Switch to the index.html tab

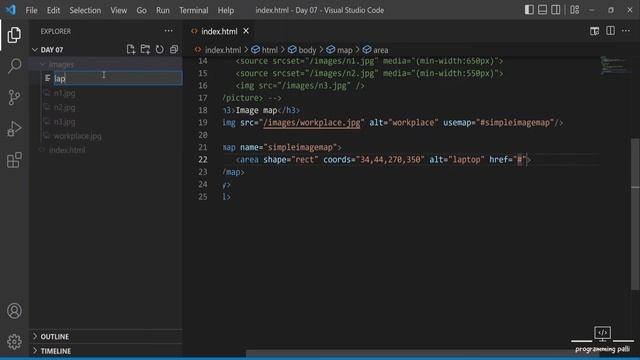(219, 31)
